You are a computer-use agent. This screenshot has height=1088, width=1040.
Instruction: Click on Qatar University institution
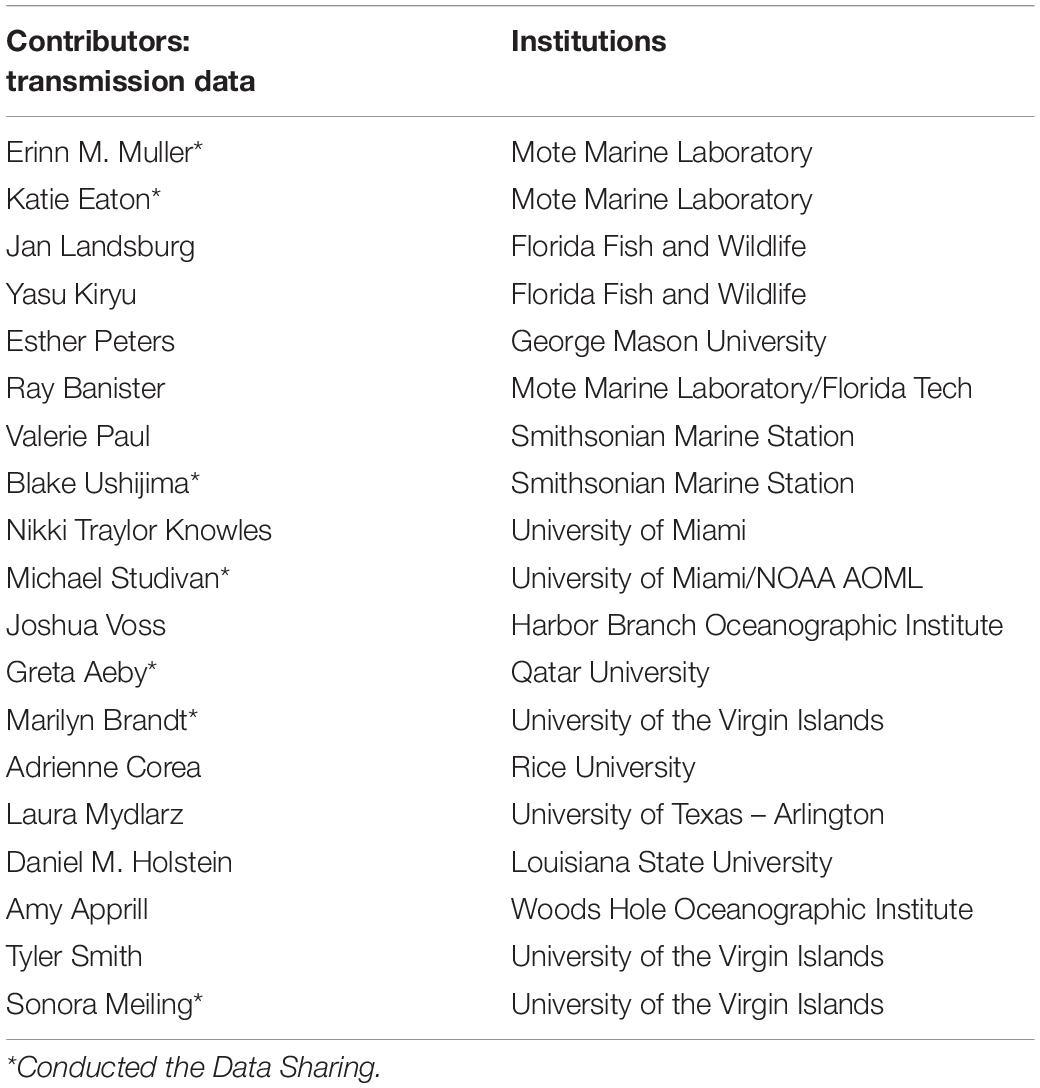click(611, 673)
